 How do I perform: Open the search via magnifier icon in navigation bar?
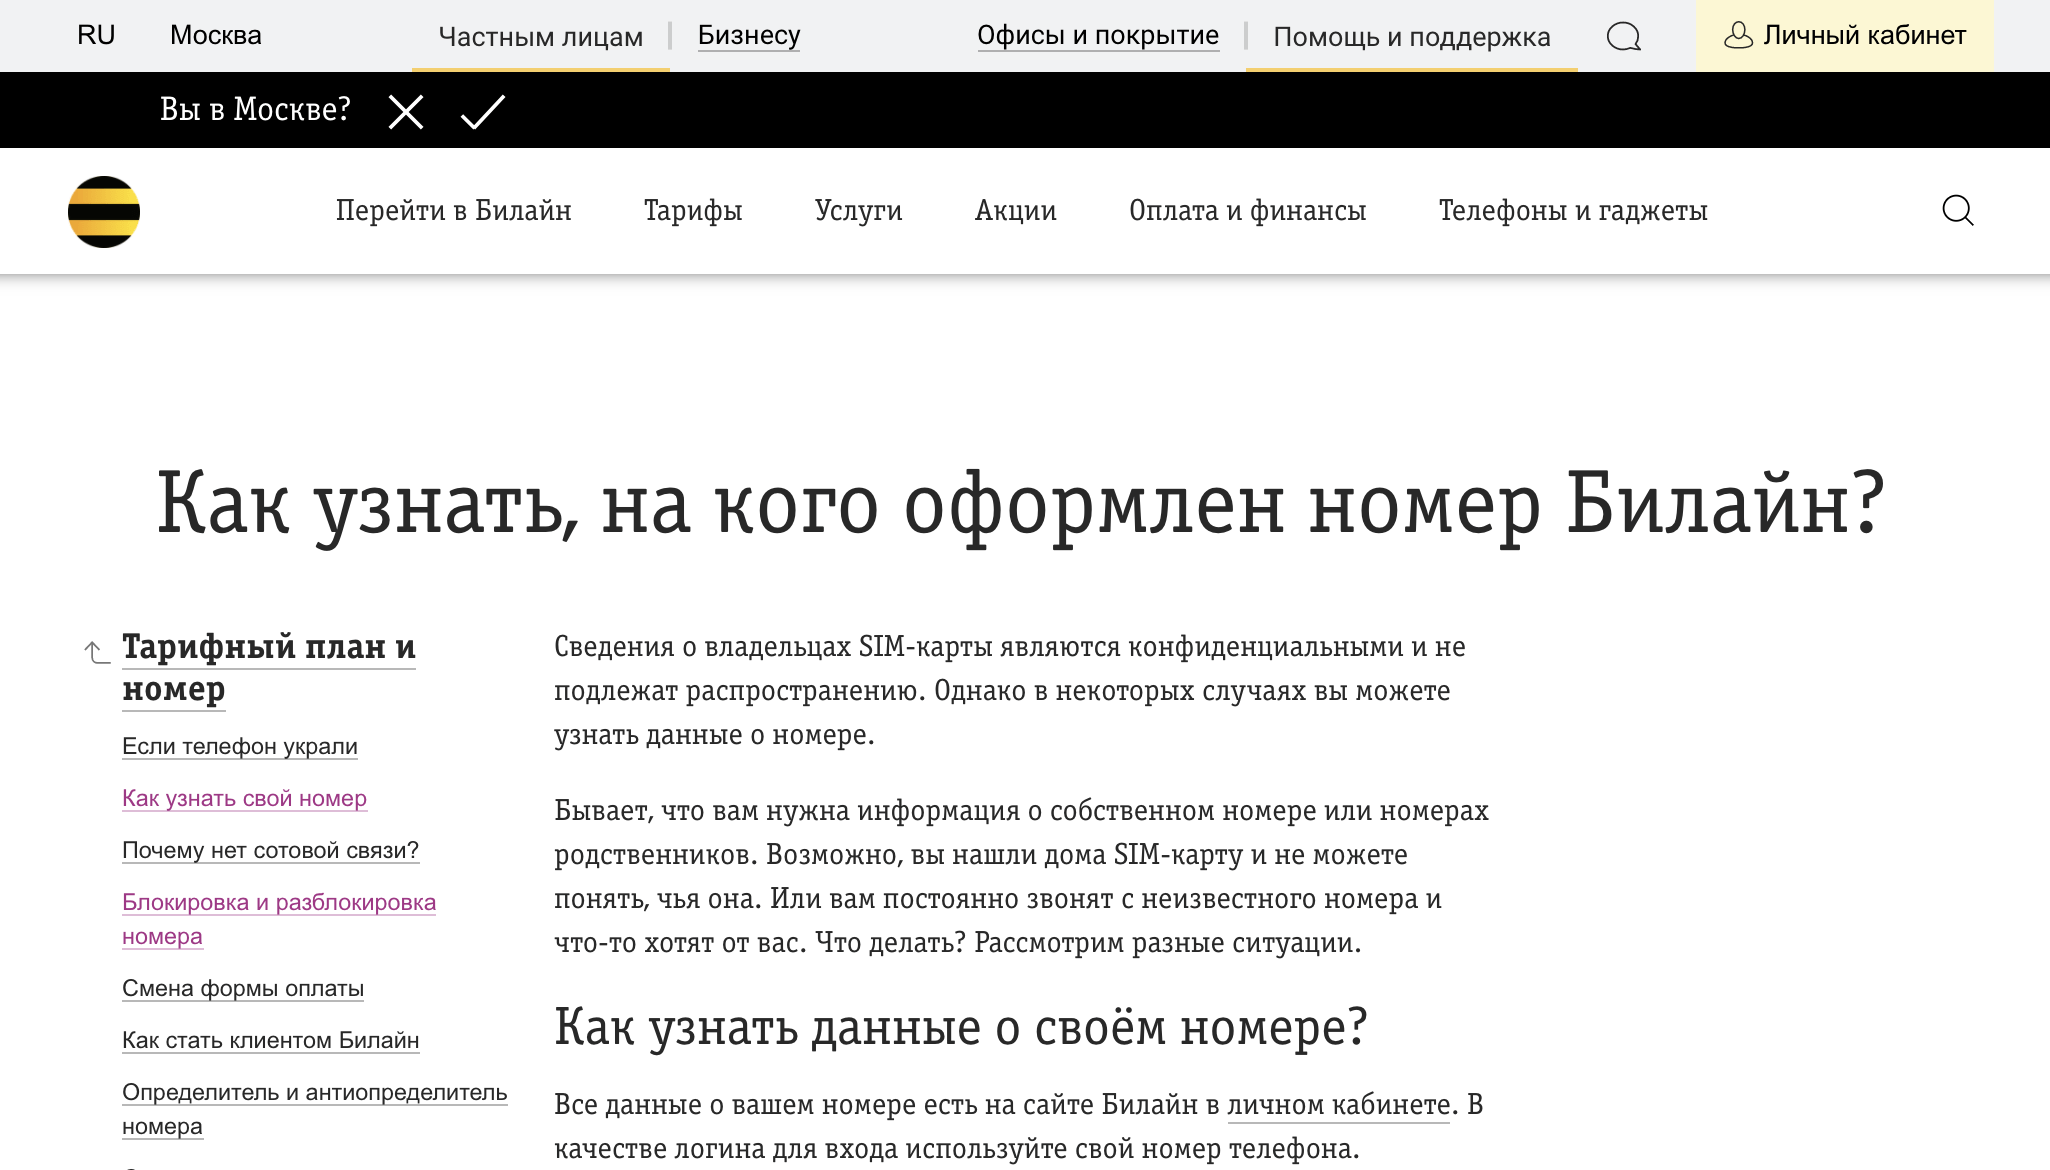[x=1958, y=211]
